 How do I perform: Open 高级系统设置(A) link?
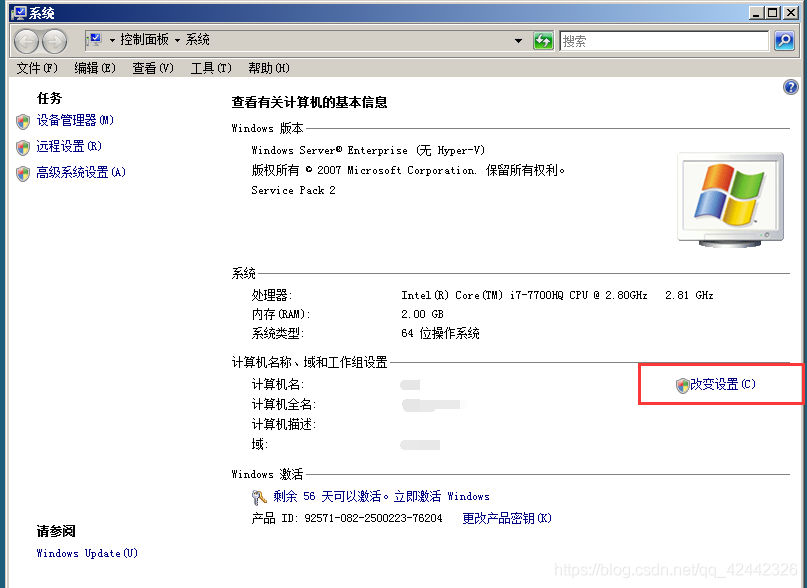coord(81,172)
